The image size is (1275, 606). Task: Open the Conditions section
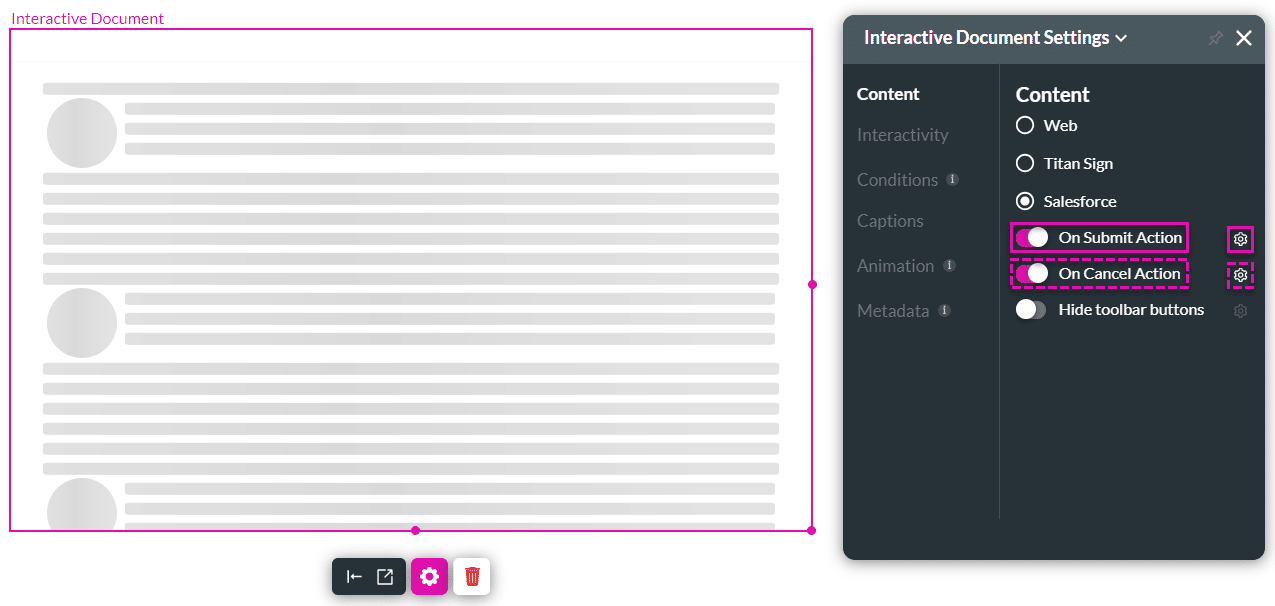point(898,179)
